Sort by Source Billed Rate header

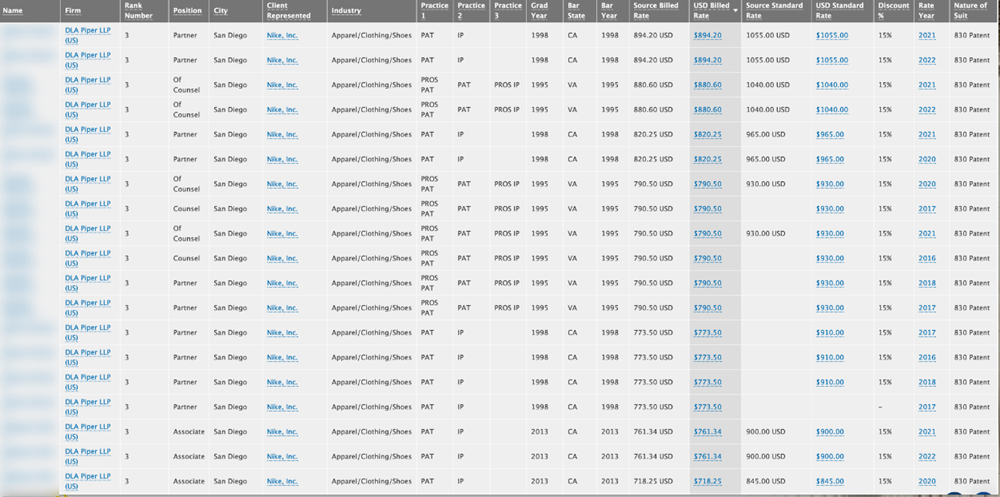[656, 11]
